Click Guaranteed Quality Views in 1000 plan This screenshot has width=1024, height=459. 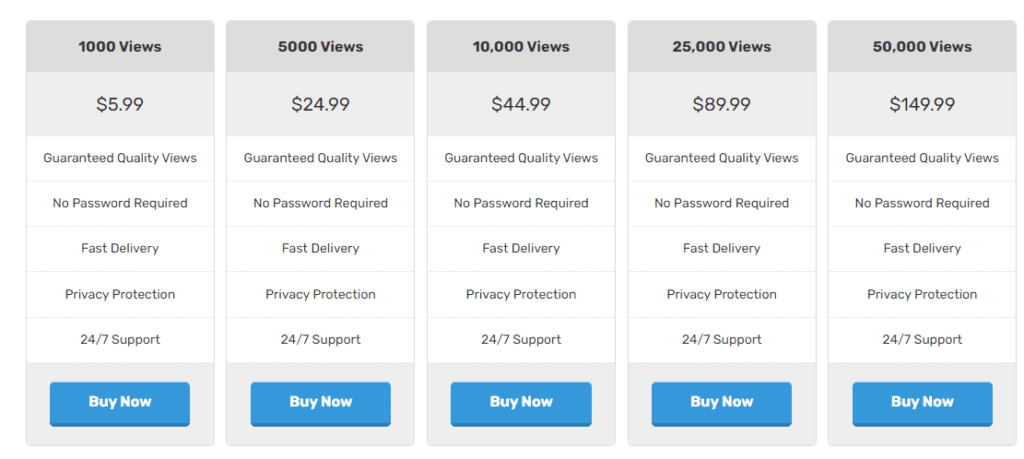(120, 158)
